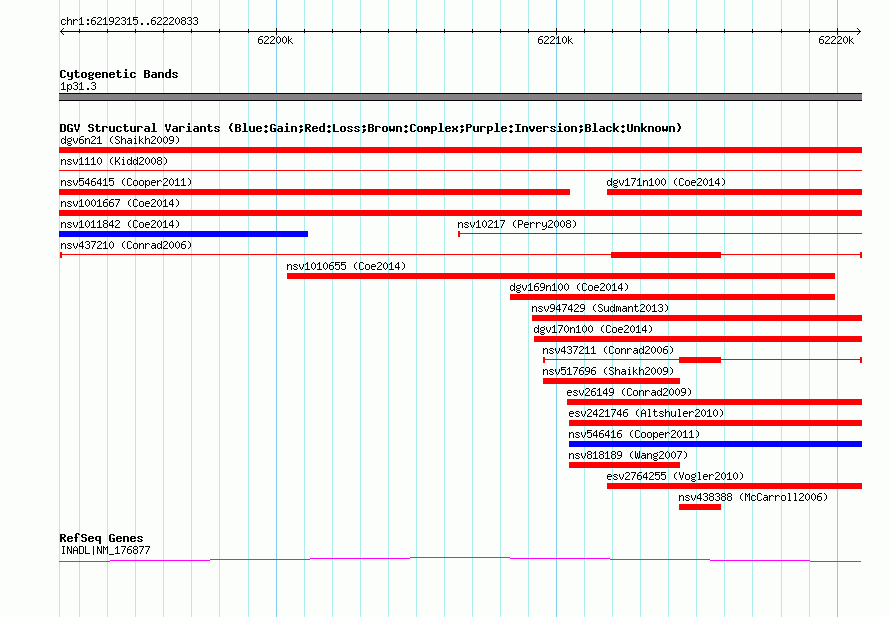The height and width of the screenshot is (617, 890).
Task: Click the RefSeq Genes track title
Action: click(x=101, y=538)
